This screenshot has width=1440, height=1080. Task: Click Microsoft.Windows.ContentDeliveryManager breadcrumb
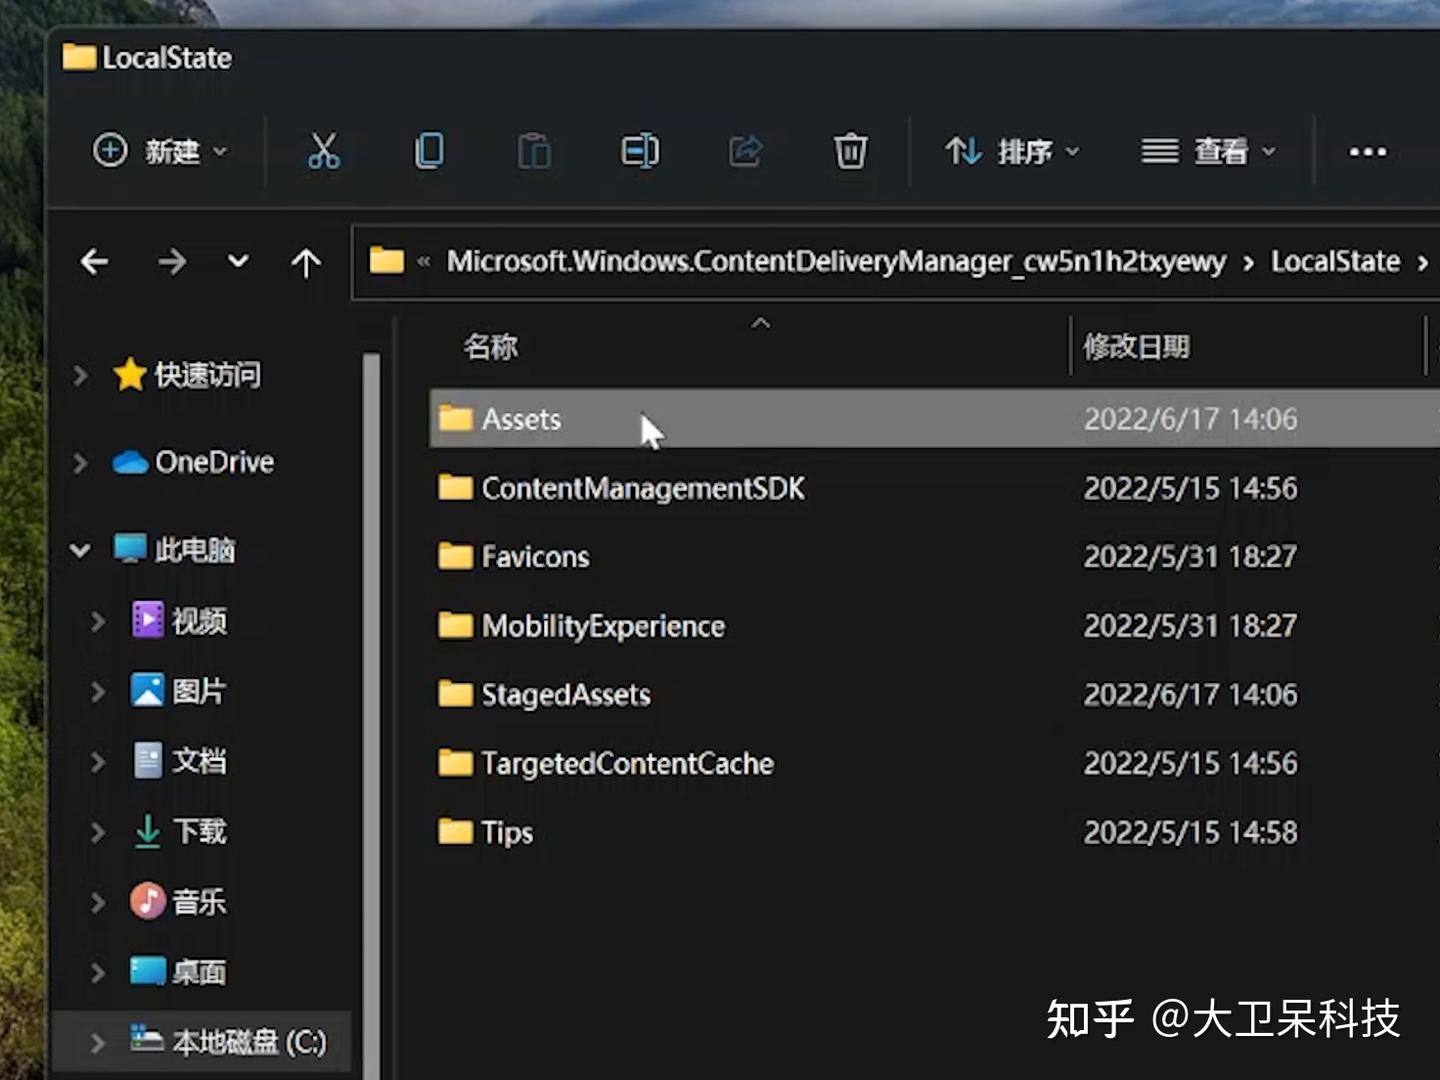836,262
